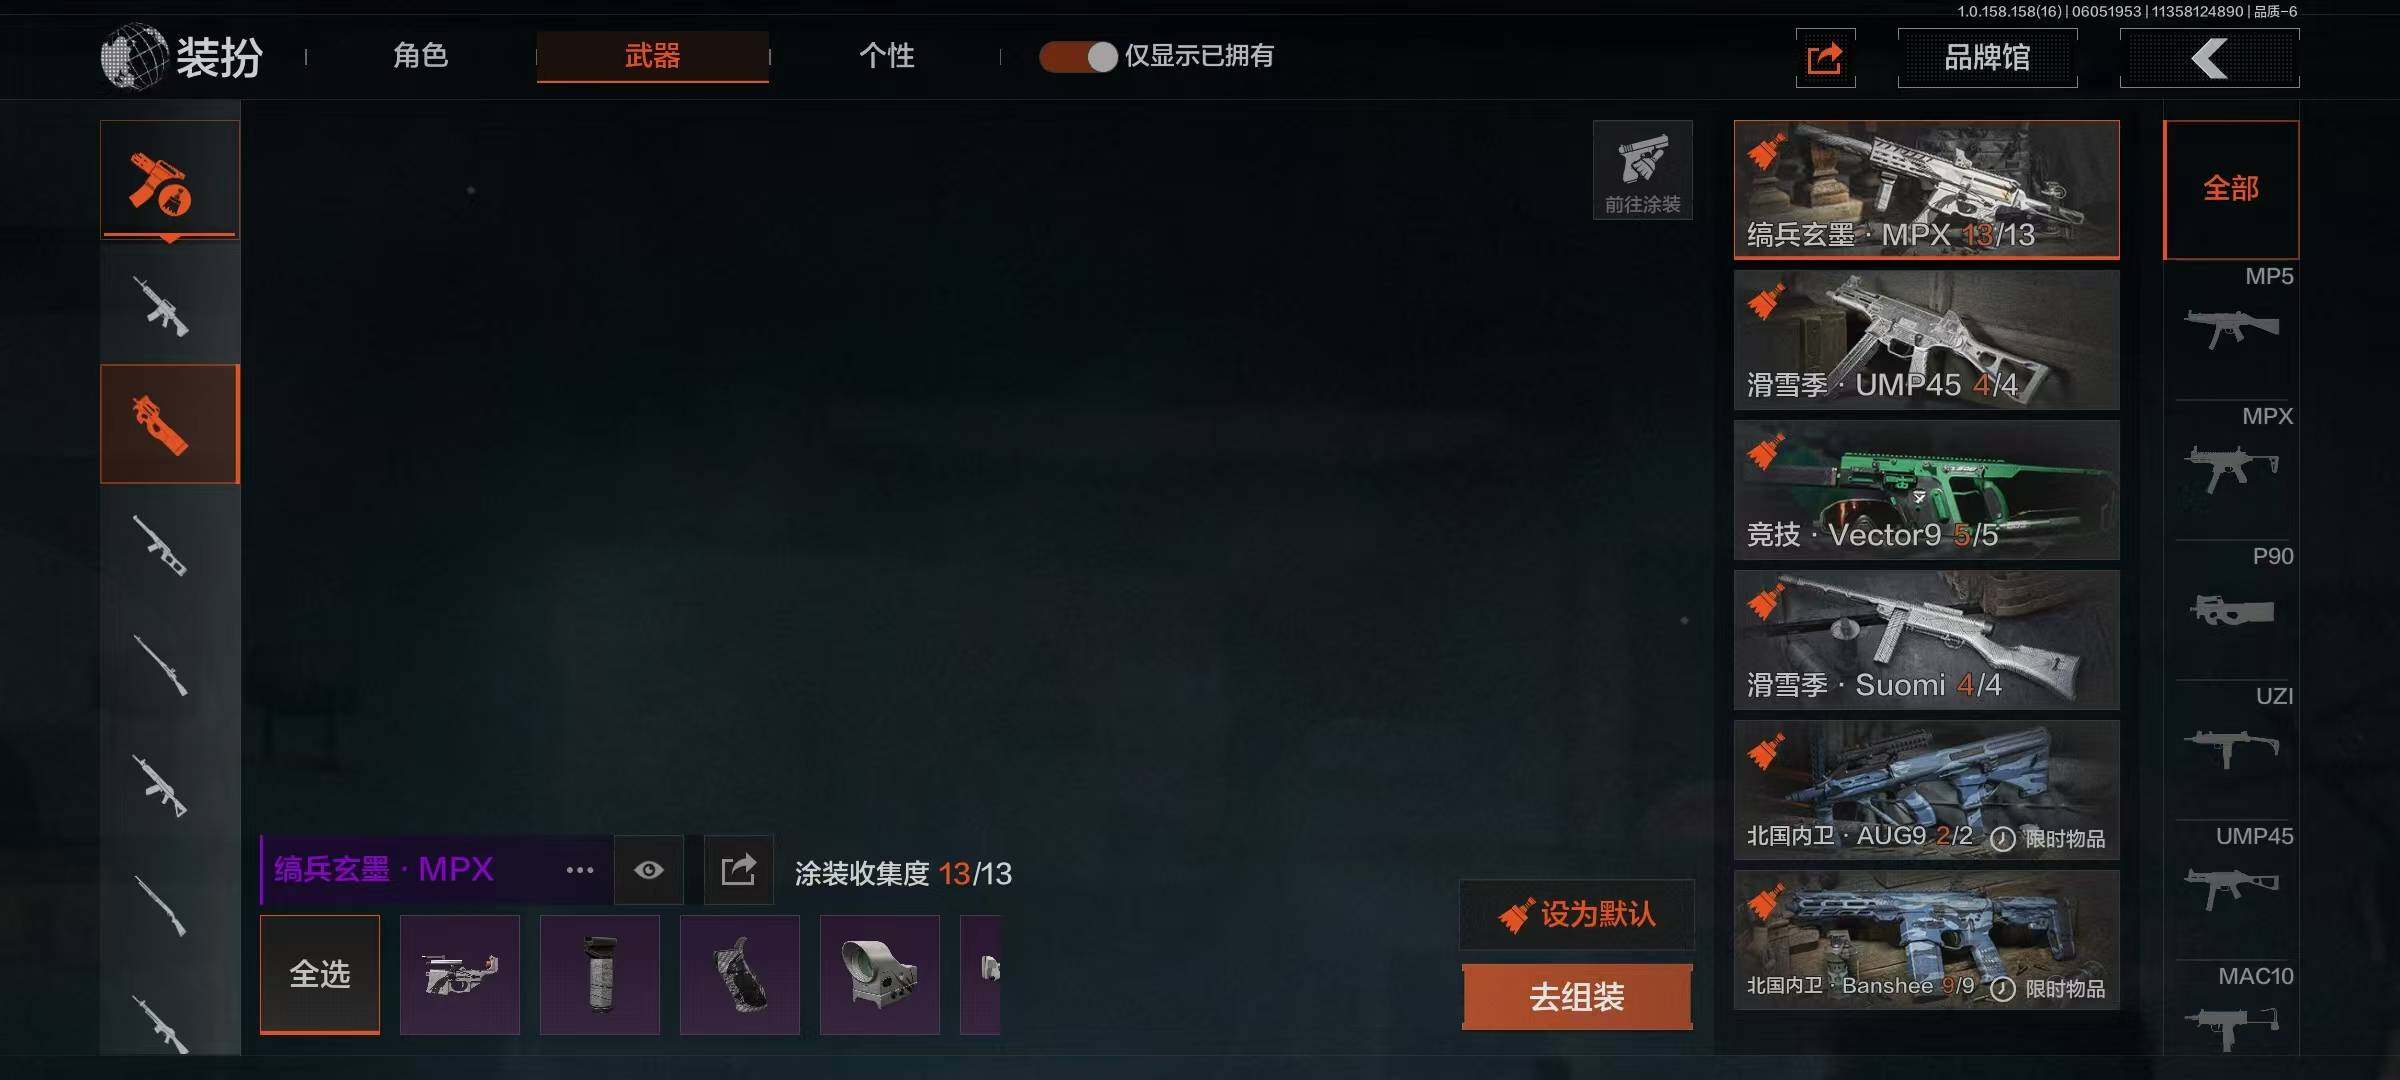Go back with the left arrow button
Screen dimensions: 2400x1080
click(2209, 58)
